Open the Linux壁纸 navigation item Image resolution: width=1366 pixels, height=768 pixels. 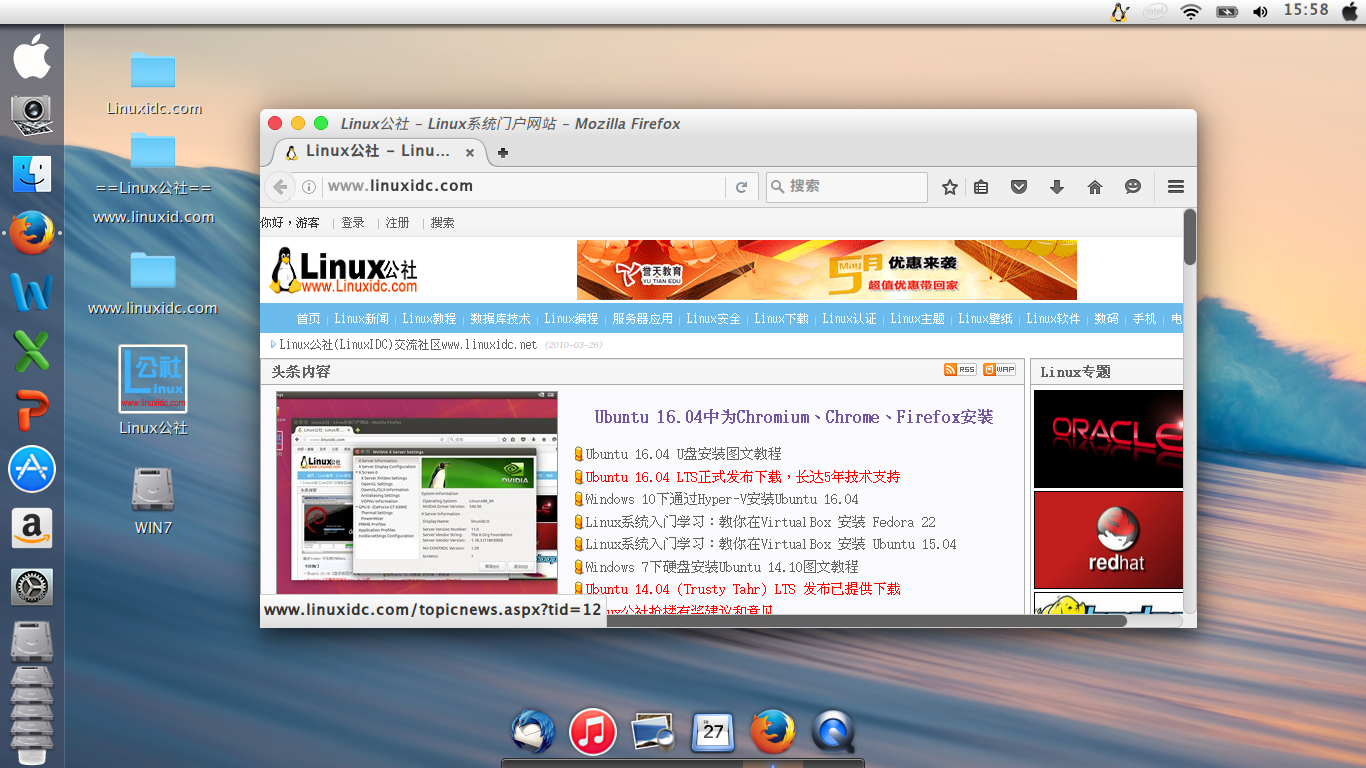point(985,319)
